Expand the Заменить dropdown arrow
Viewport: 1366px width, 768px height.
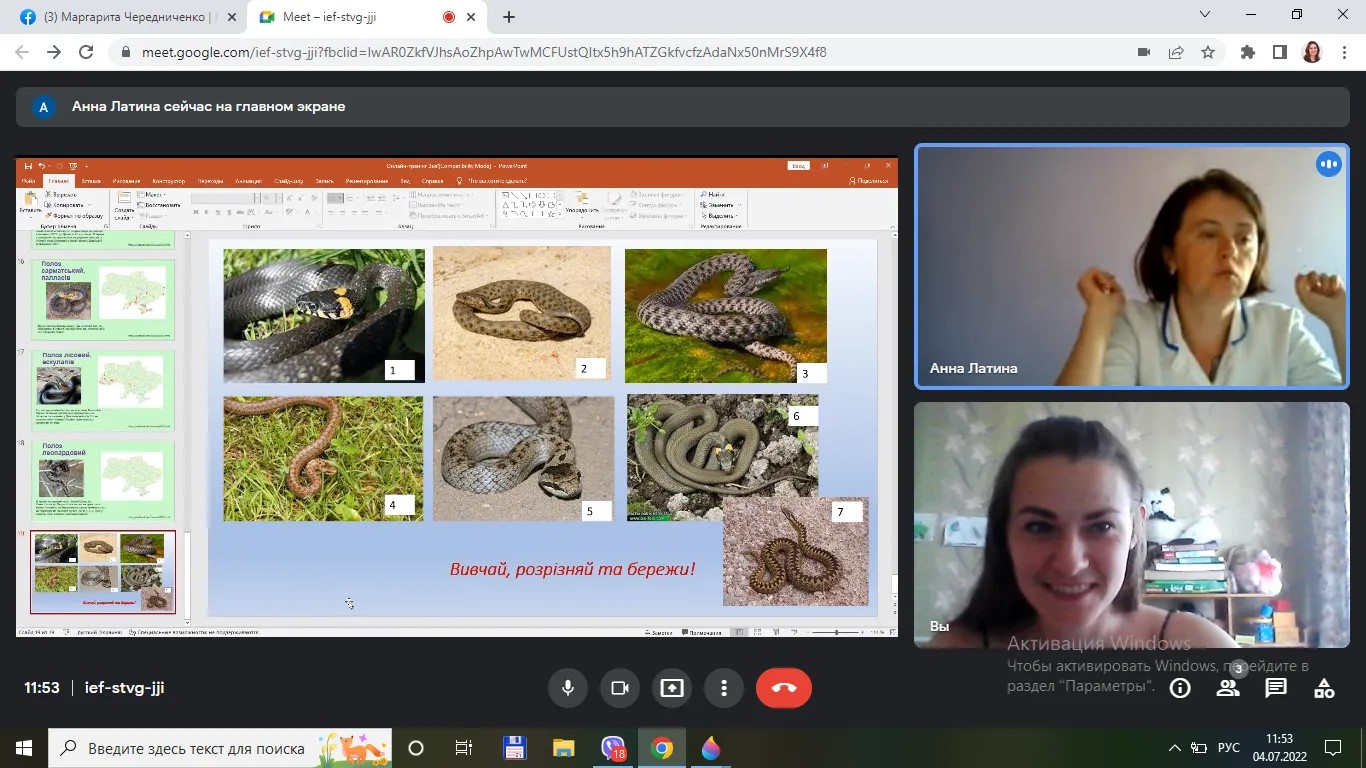741,205
